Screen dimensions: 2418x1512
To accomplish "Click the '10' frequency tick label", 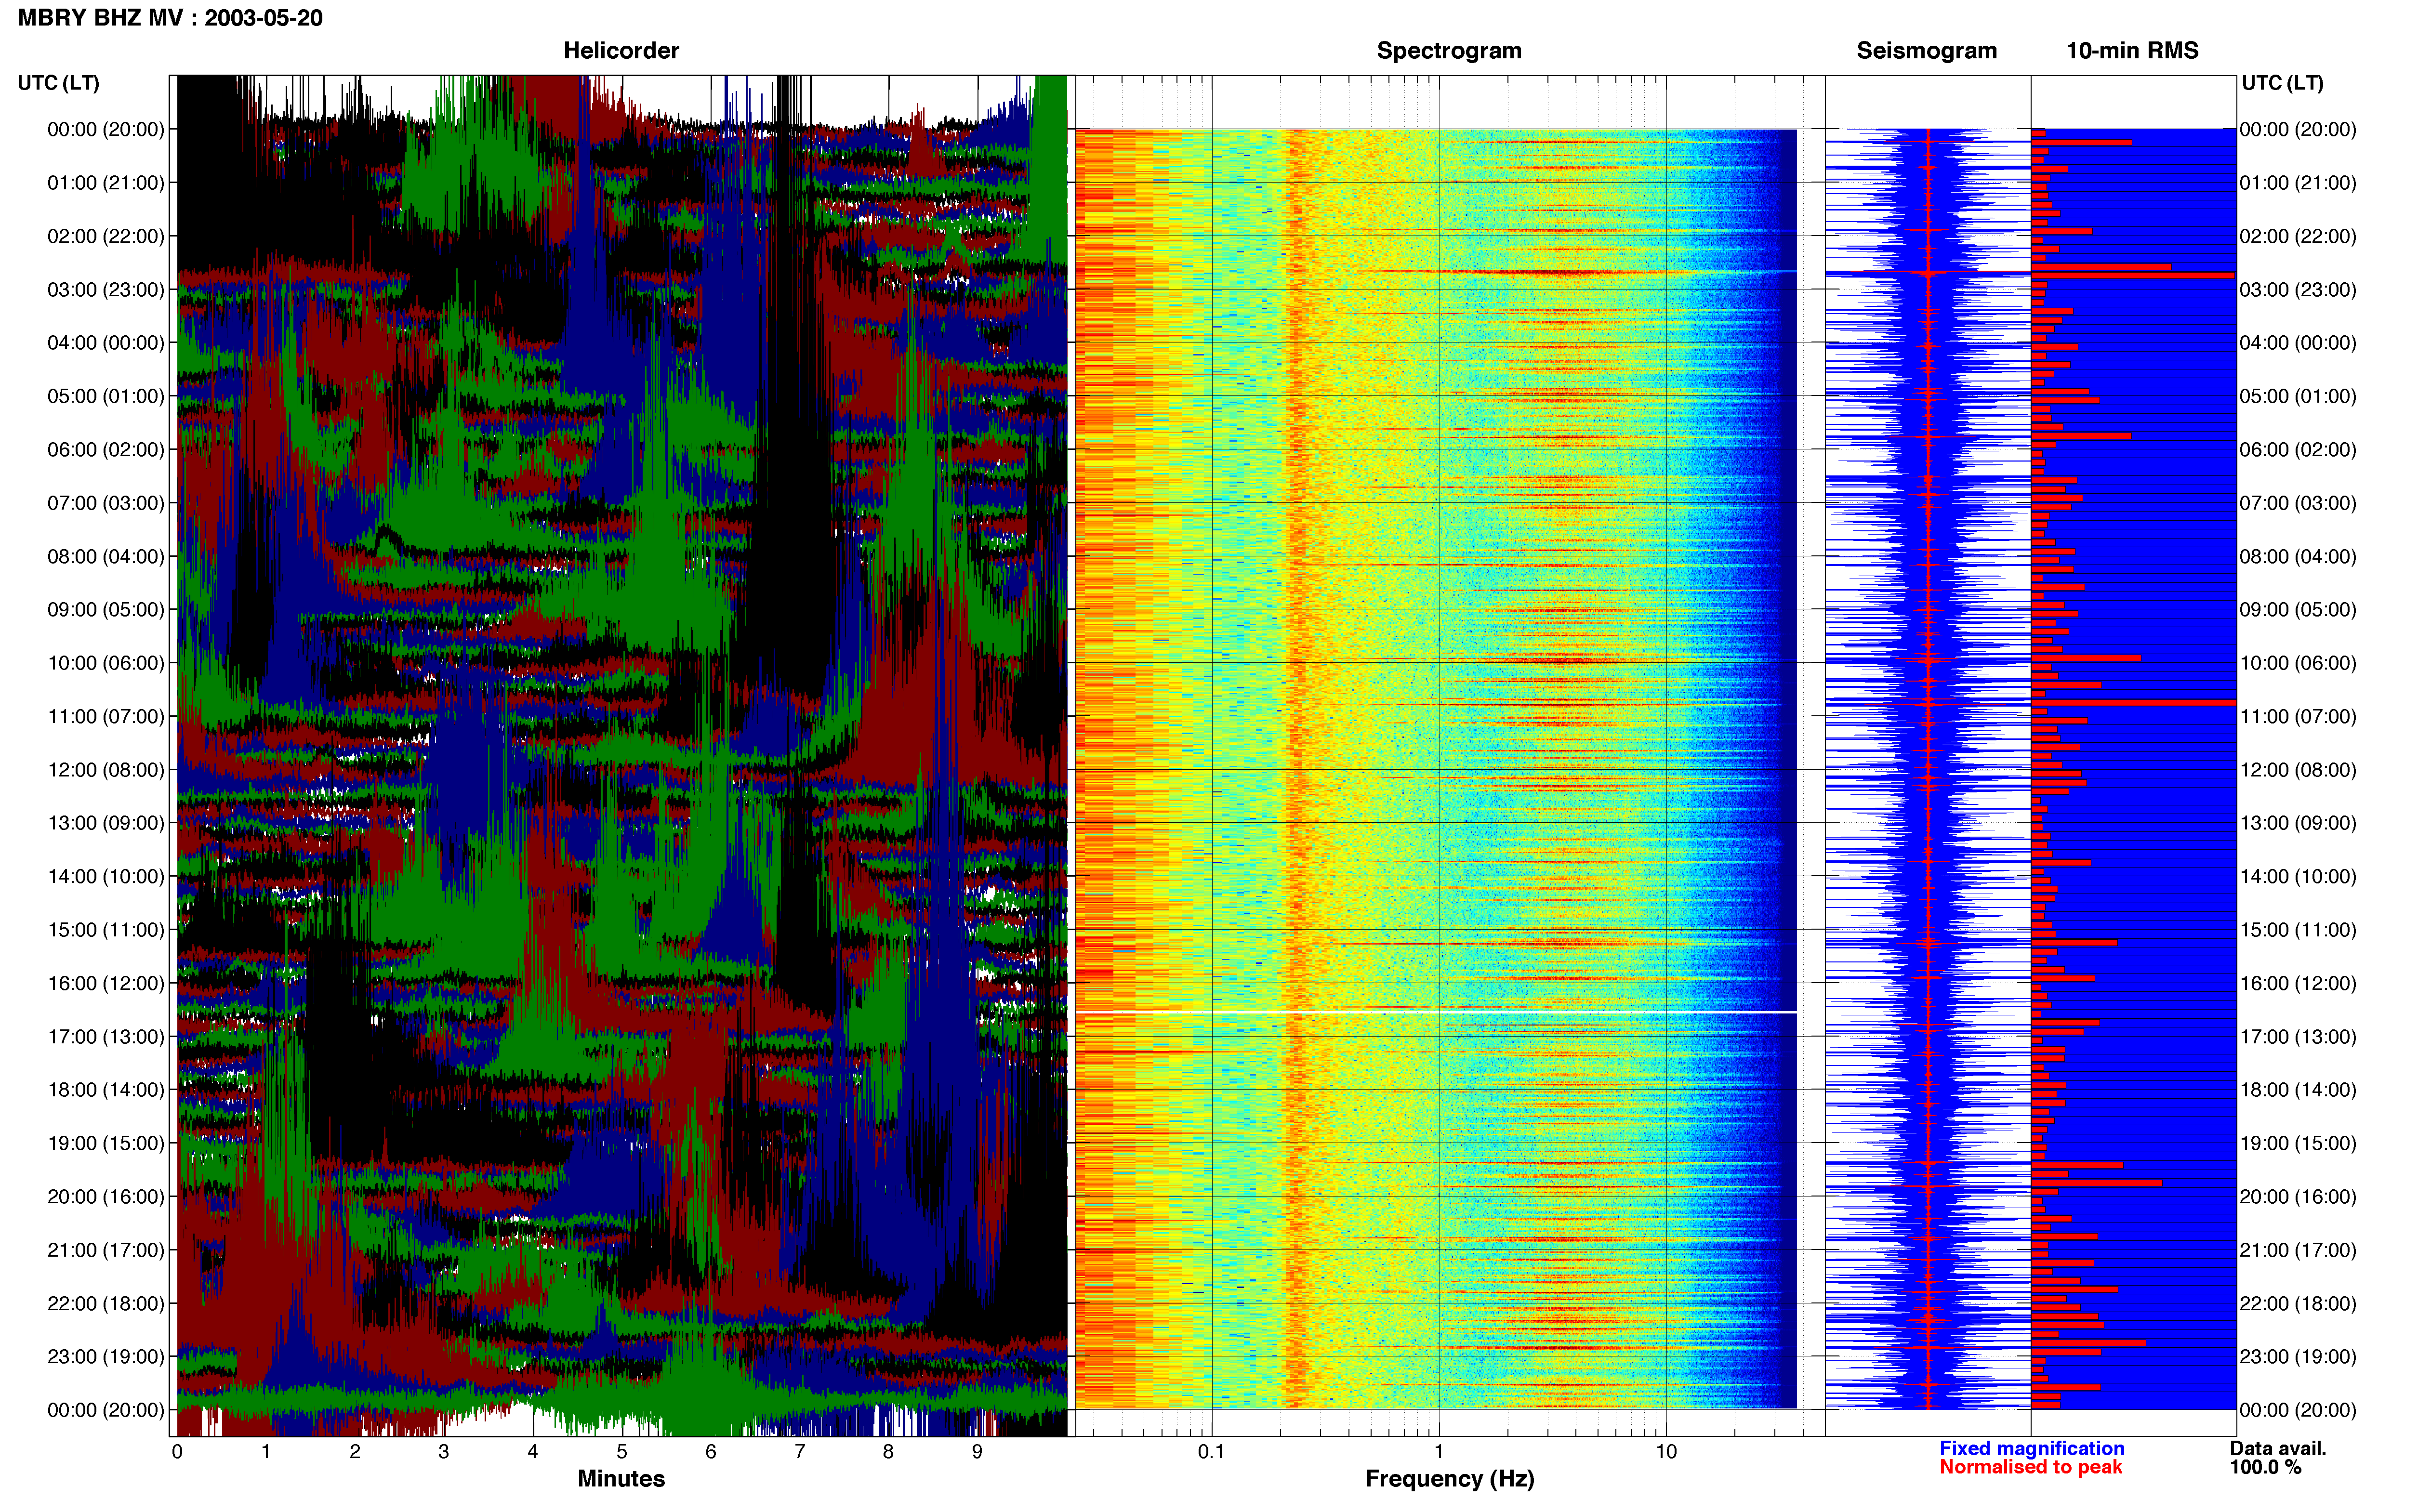I will tap(1666, 1452).
